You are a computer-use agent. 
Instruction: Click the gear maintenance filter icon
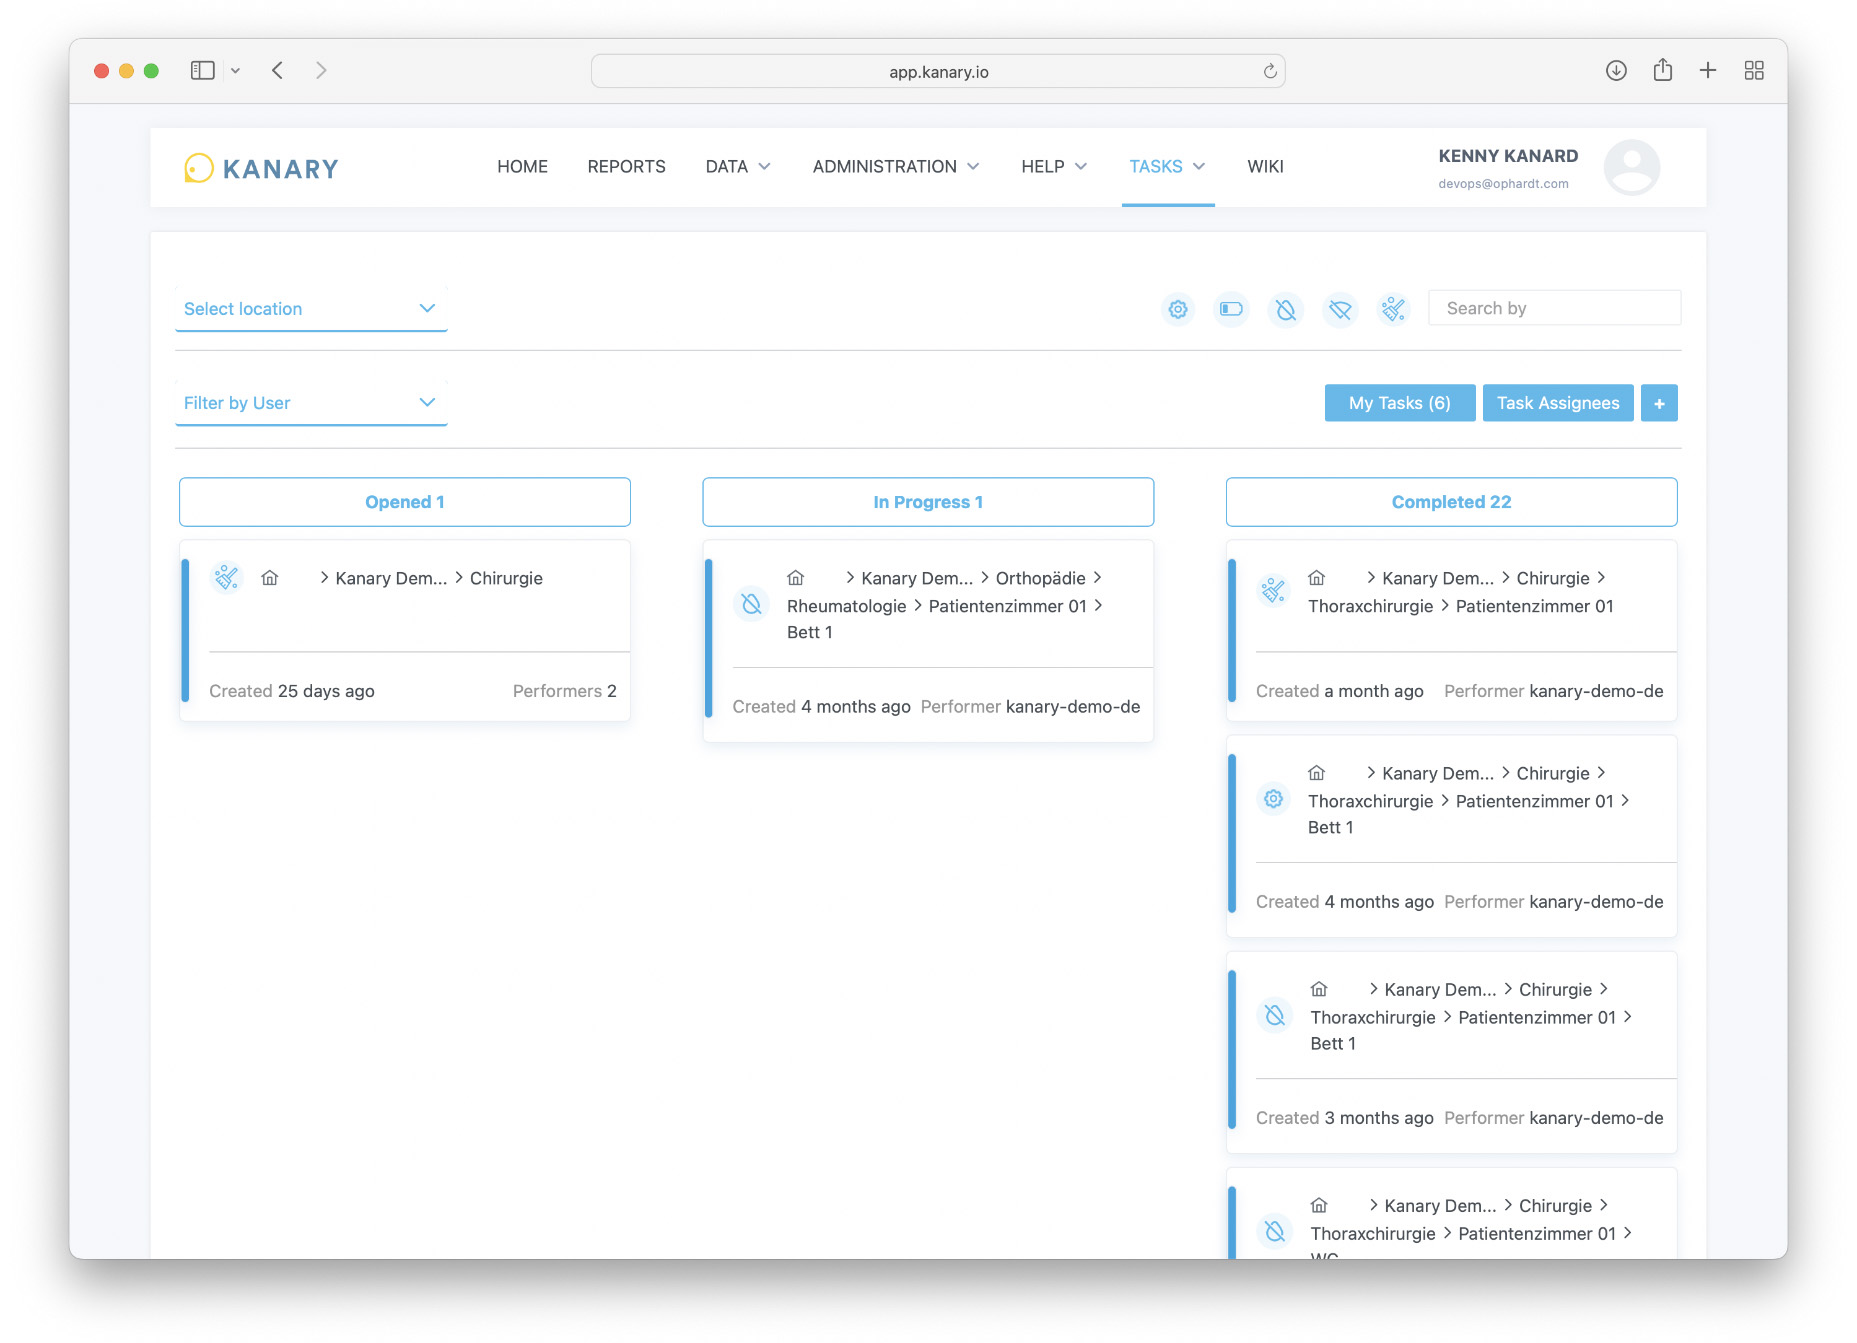(x=1178, y=309)
